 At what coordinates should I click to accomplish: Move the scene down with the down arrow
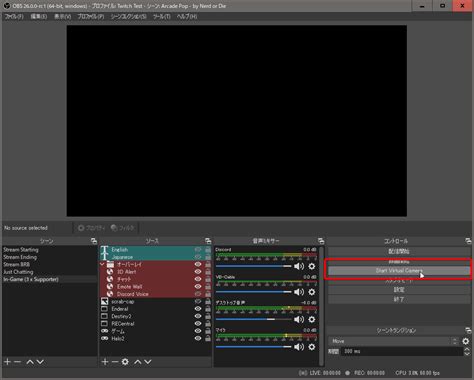(x=40, y=362)
